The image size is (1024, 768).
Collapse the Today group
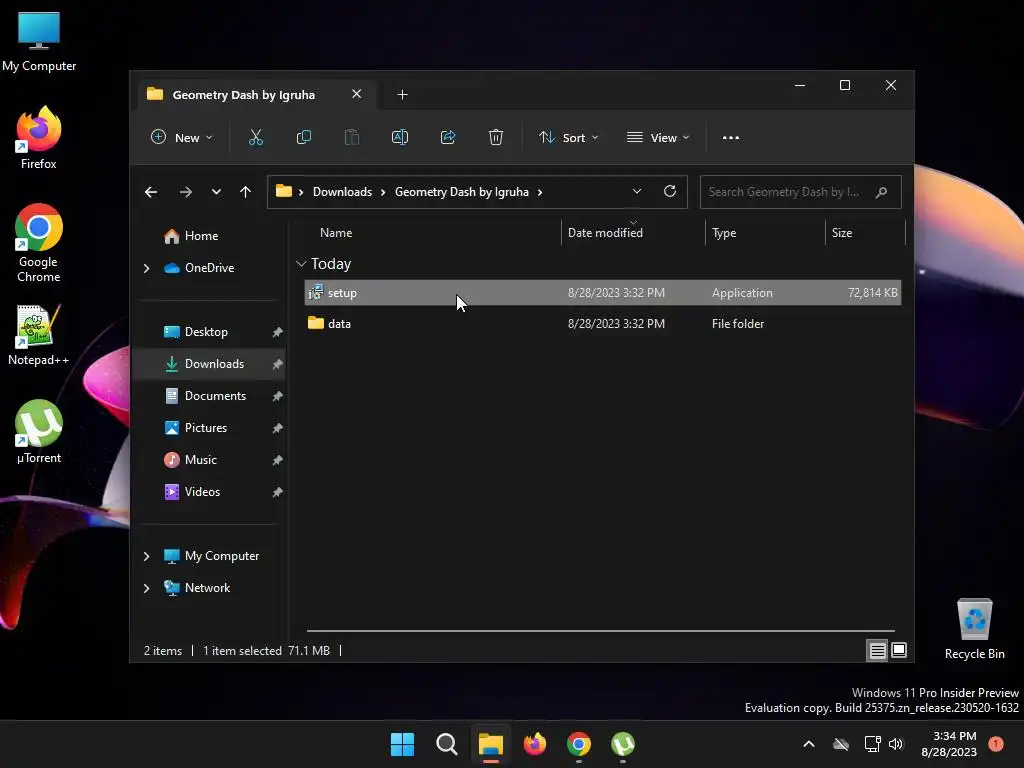point(301,264)
